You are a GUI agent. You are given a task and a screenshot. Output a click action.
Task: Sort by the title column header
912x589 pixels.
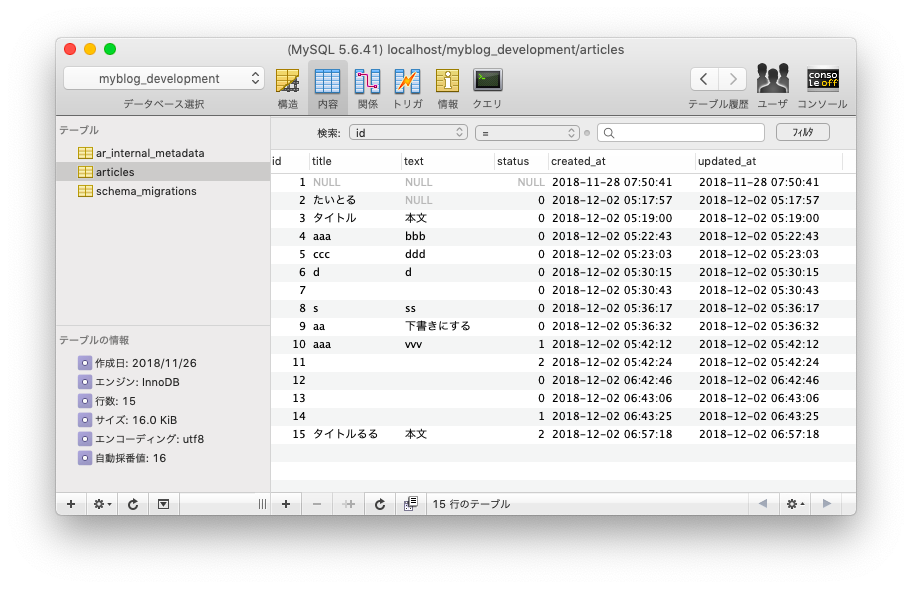[x=355, y=161]
